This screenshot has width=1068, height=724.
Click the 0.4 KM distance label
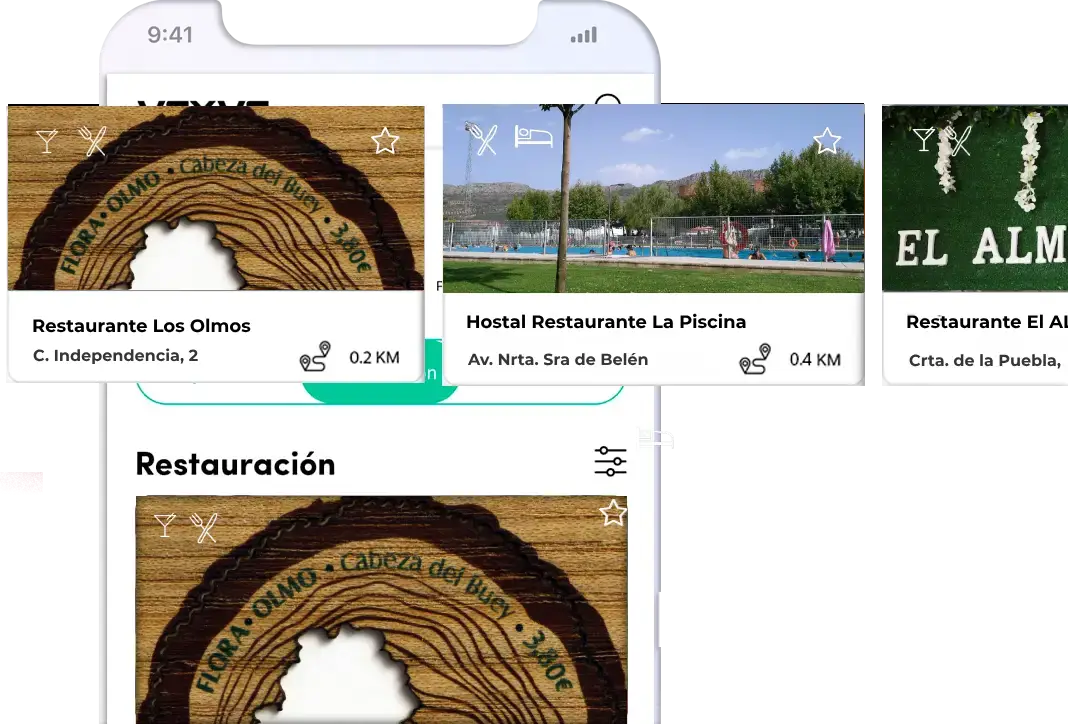(x=815, y=360)
